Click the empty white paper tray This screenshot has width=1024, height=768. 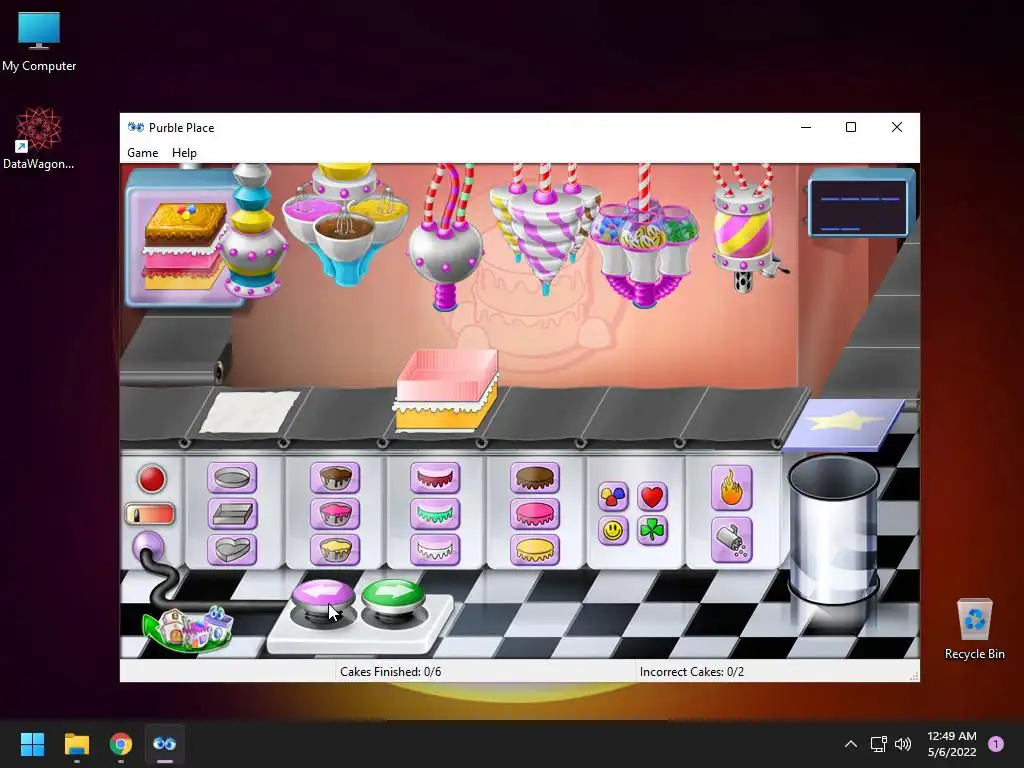[x=249, y=411]
